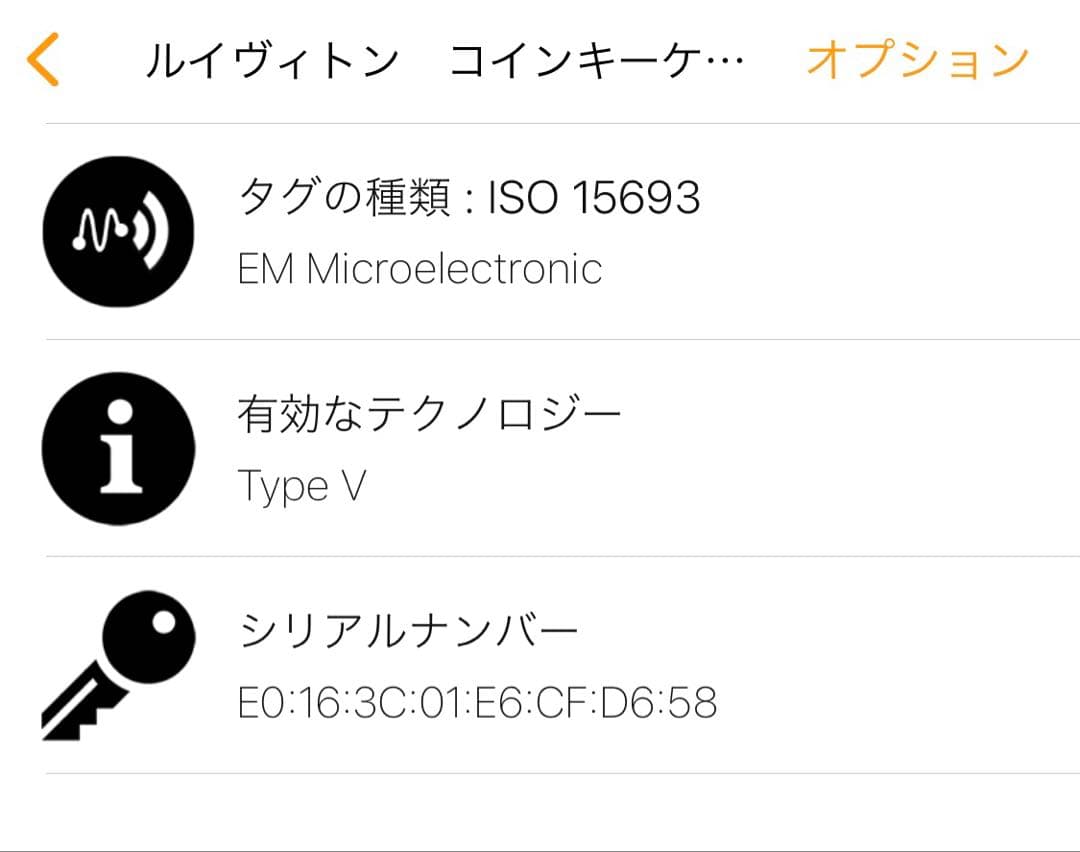Tap the ellipsis at the title's end

tap(726, 64)
